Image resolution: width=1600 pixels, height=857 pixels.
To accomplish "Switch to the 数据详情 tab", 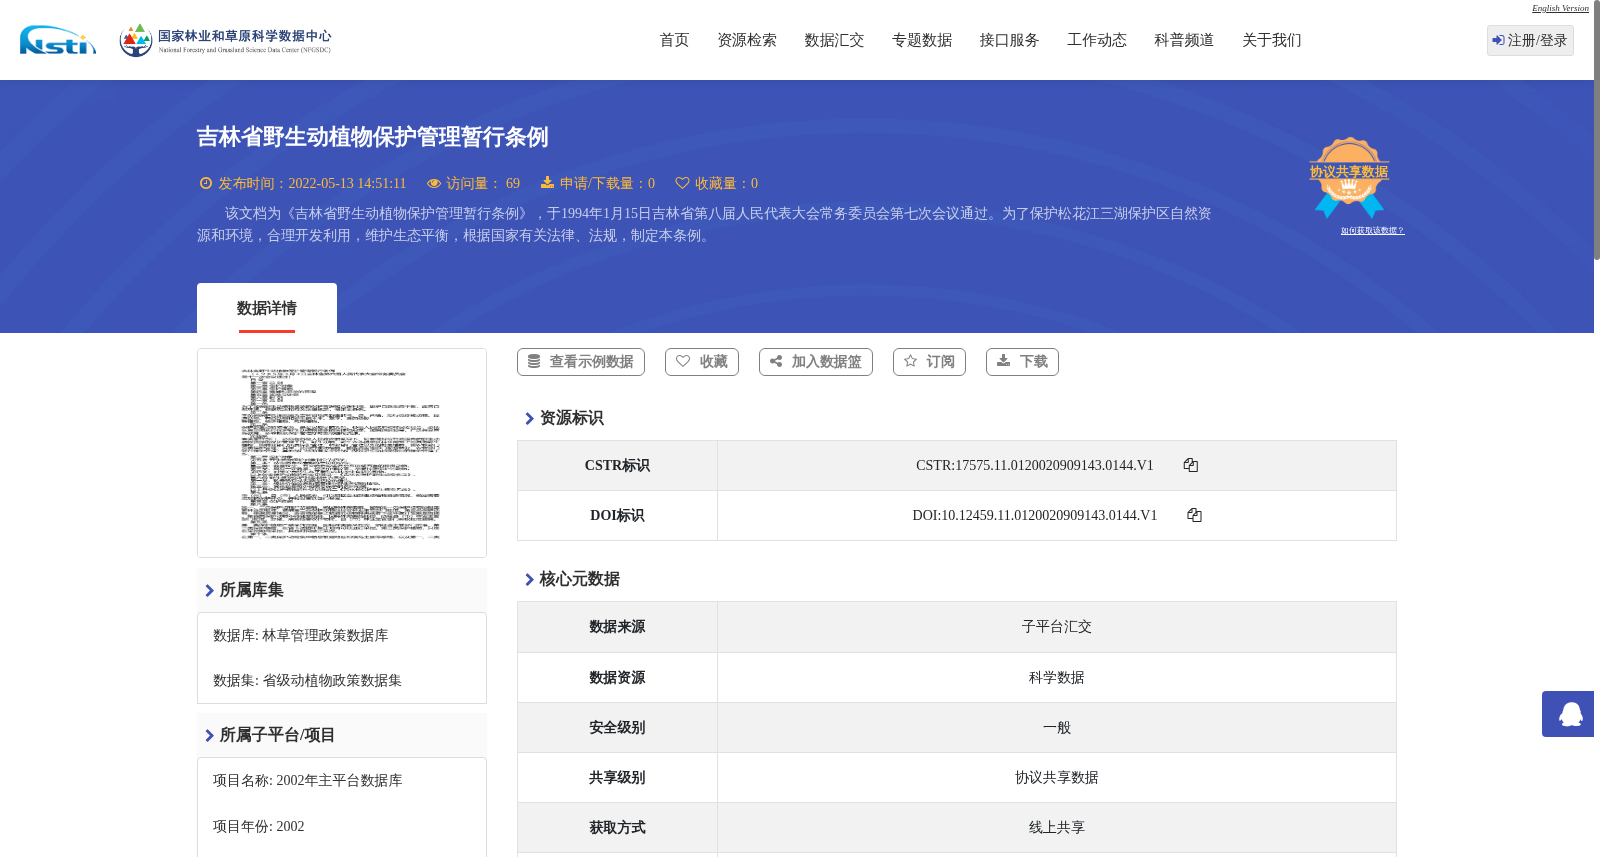I will 267,308.
